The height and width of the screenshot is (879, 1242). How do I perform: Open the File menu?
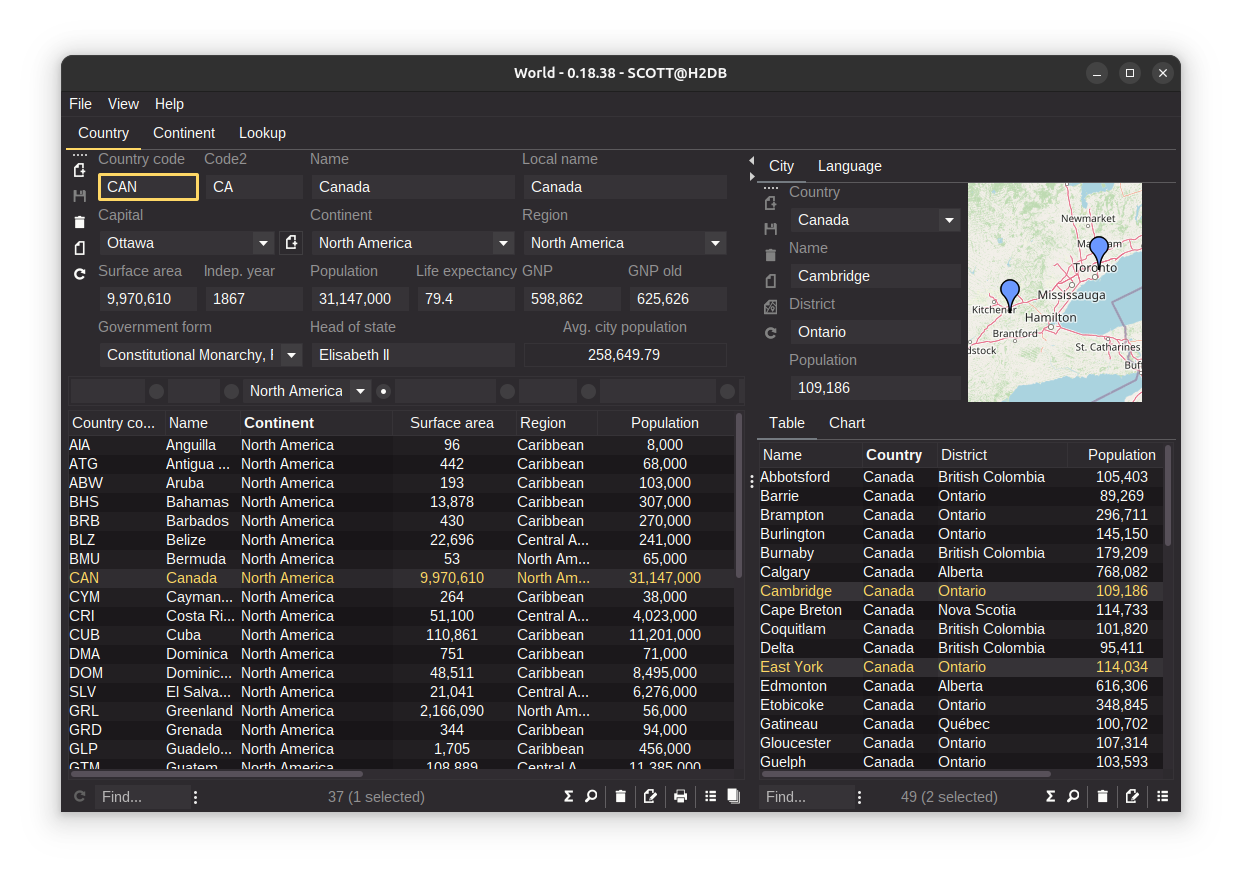point(80,104)
